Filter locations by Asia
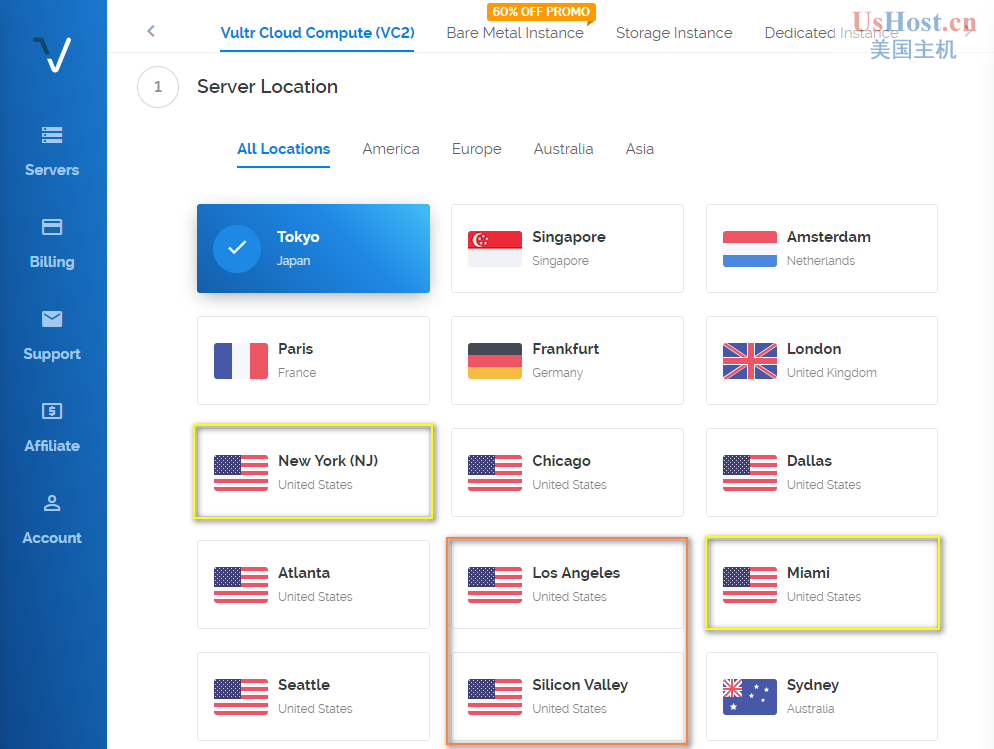 (x=640, y=149)
